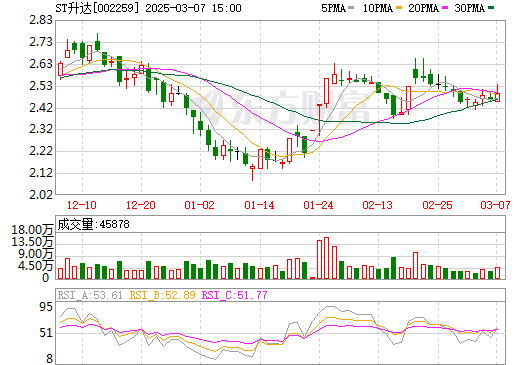Click the 8 RSI axis label
This screenshot has width=520, height=365.
pos(49,359)
